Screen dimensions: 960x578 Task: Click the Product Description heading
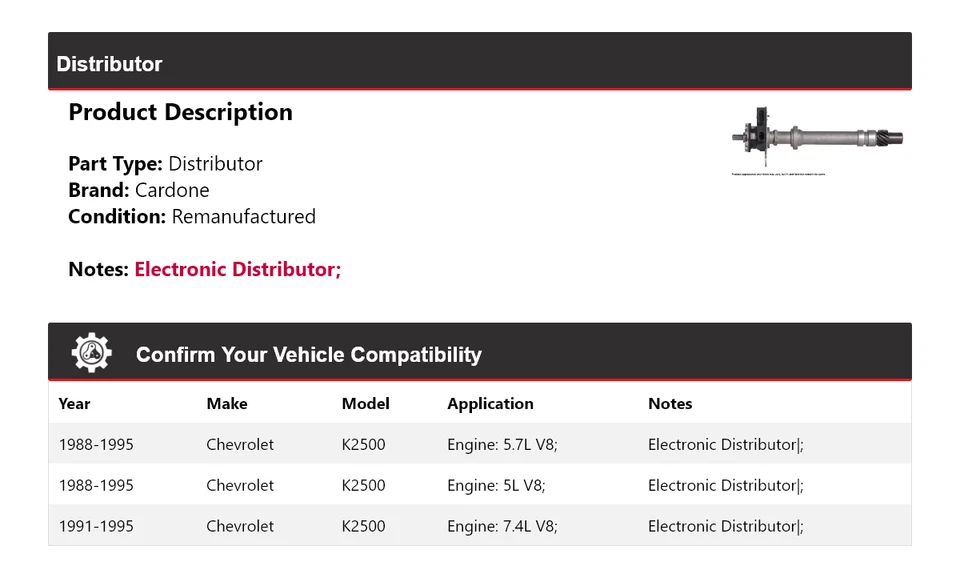(x=180, y=112)
